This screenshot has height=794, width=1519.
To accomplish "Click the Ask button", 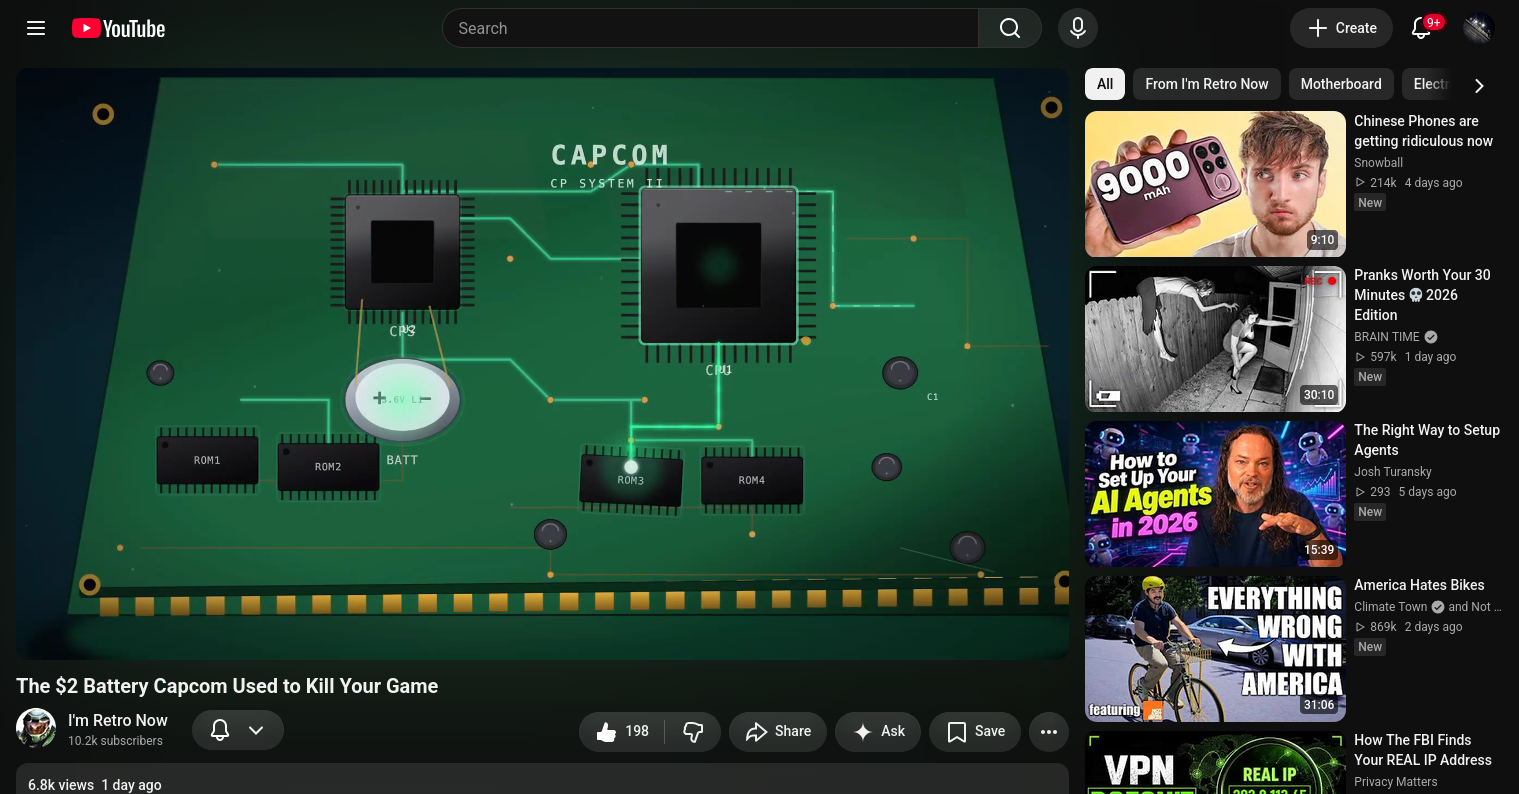I will (878, 731).
